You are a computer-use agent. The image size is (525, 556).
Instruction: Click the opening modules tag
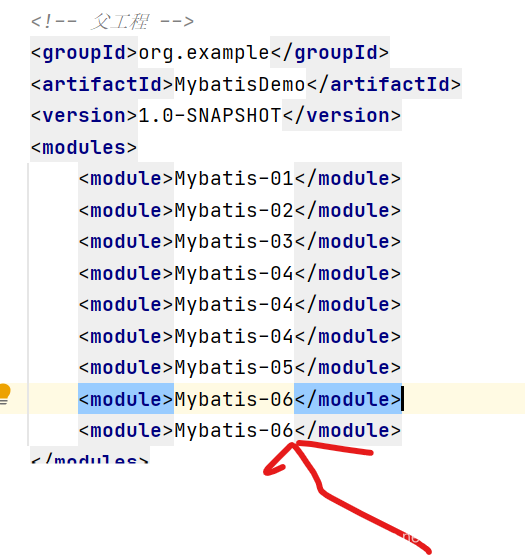84,147
